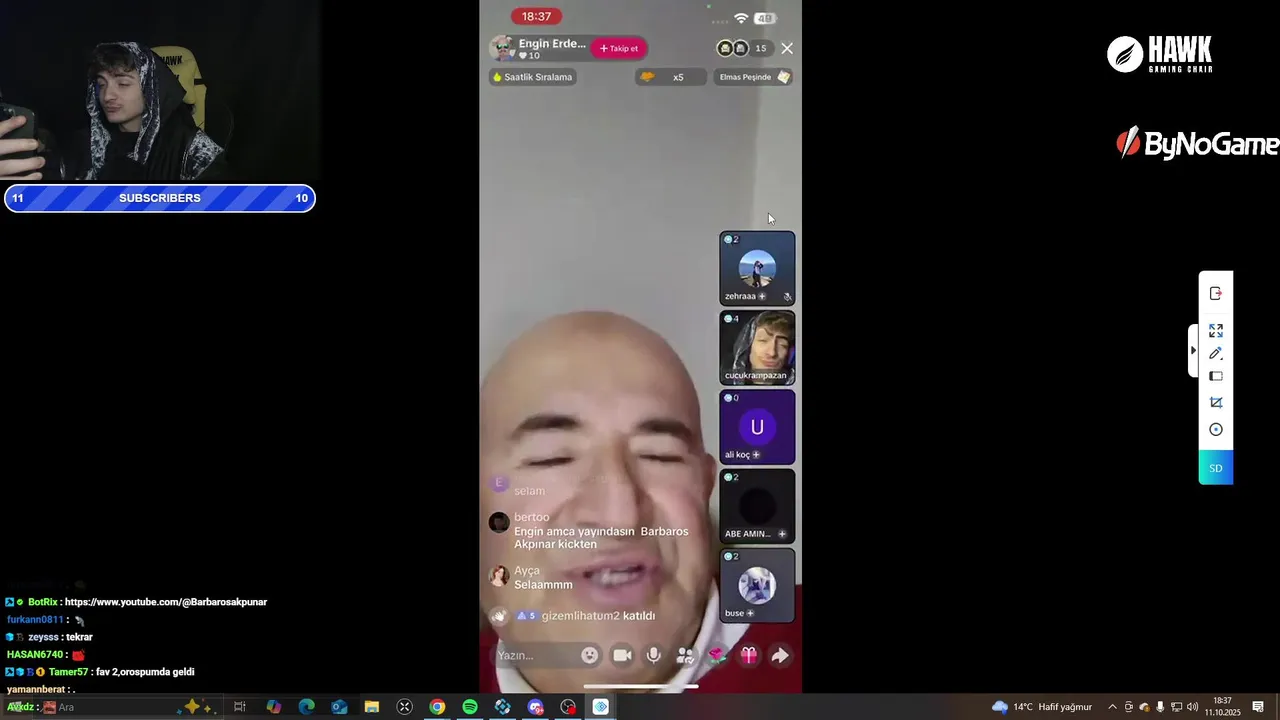Click the Windows search box 'Ara'
Screen dimensions: 1280x720
(x=130, y=707)
